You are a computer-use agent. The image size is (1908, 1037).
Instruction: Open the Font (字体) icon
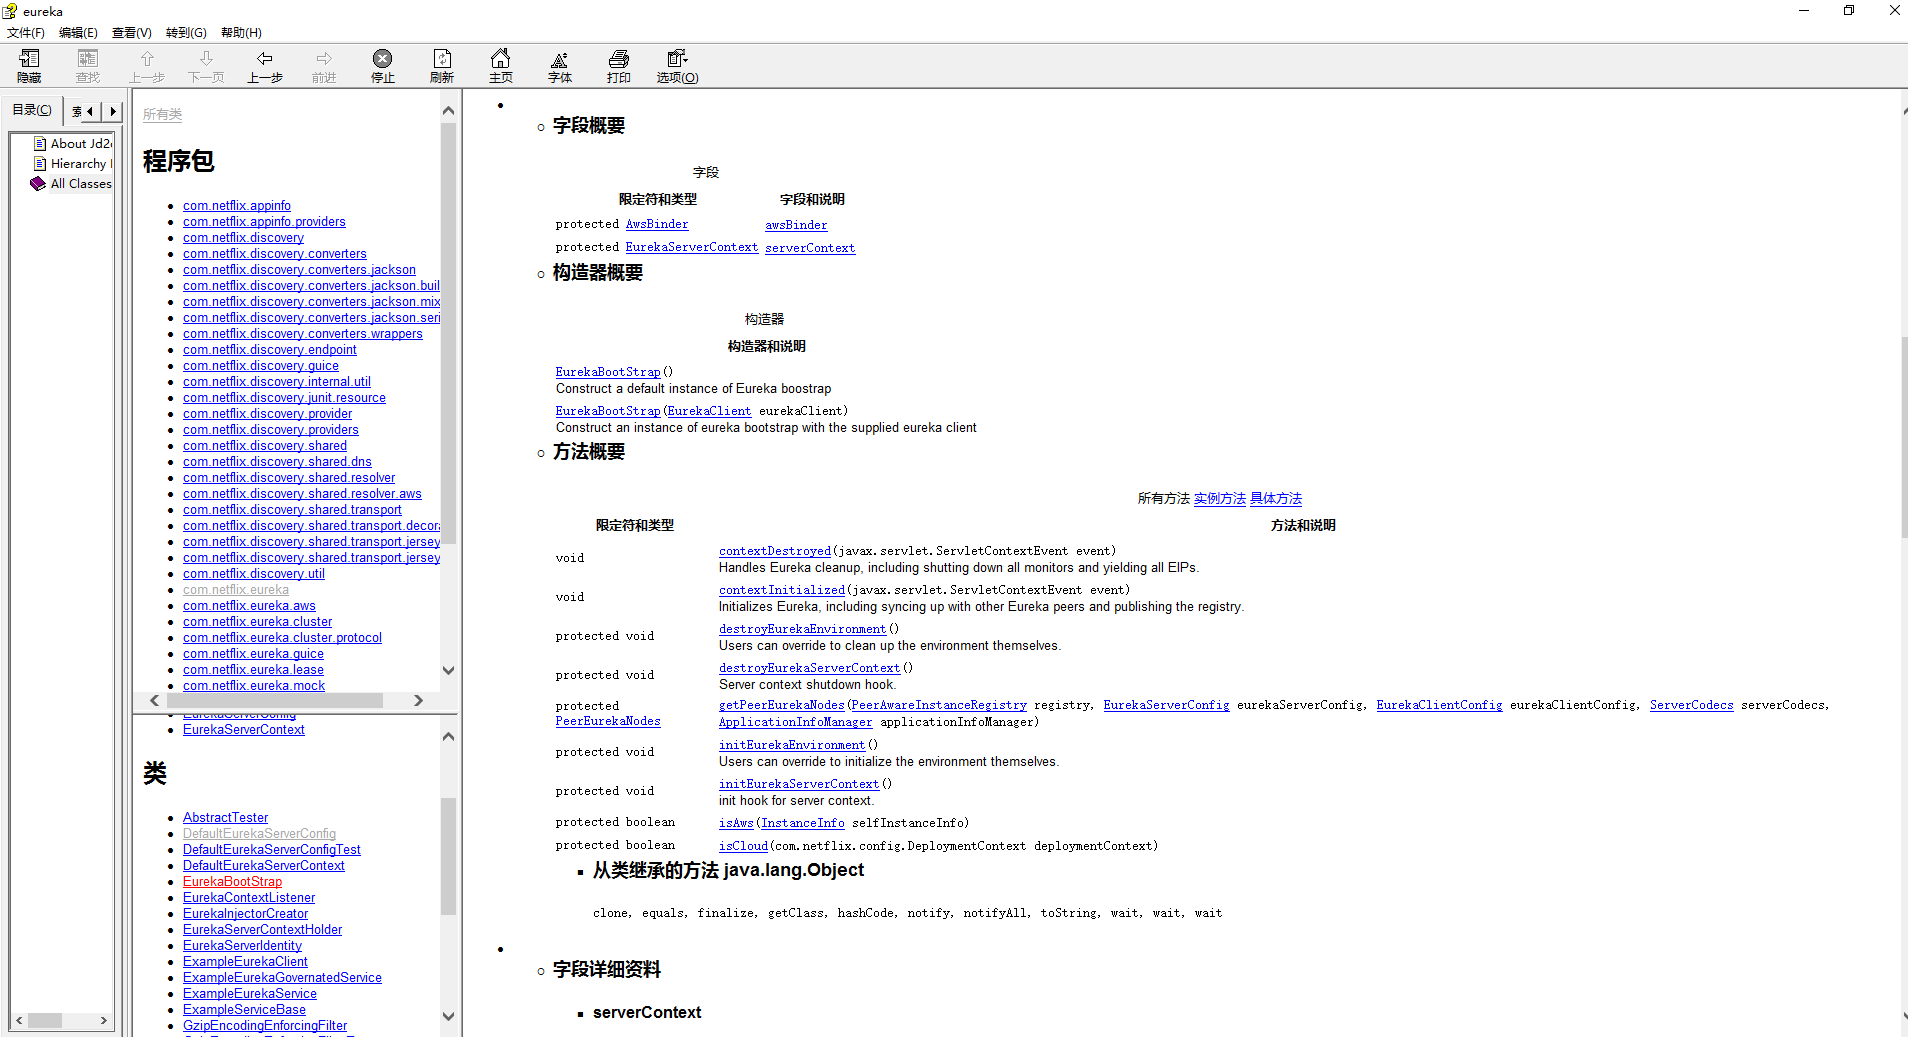[x=560, y=59]
